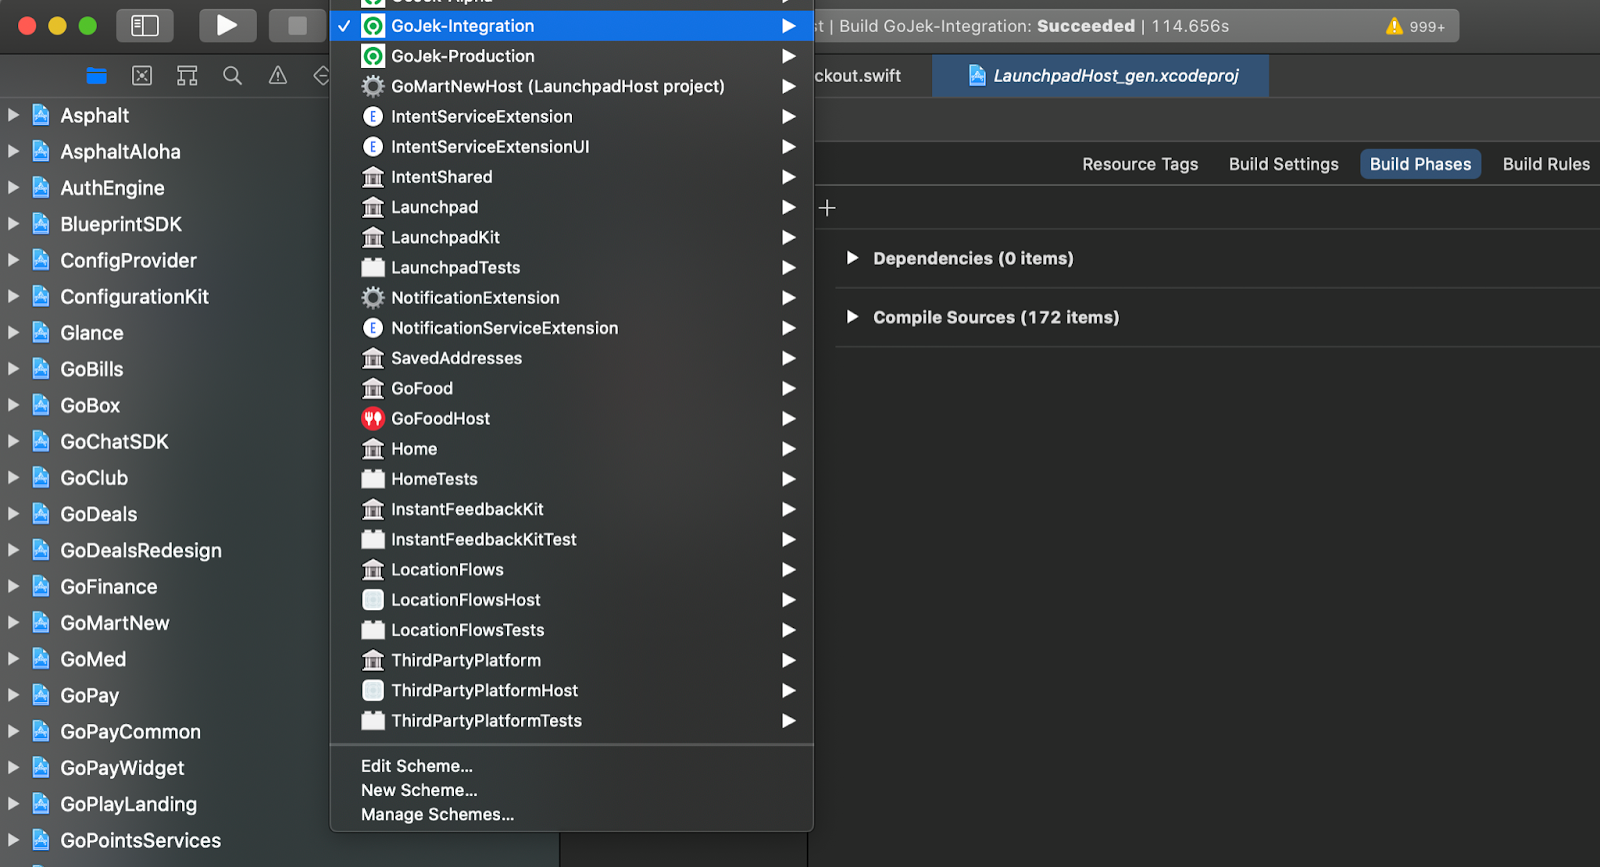Run the build with the Play button

pyautogui.click(x=227, y=25)
